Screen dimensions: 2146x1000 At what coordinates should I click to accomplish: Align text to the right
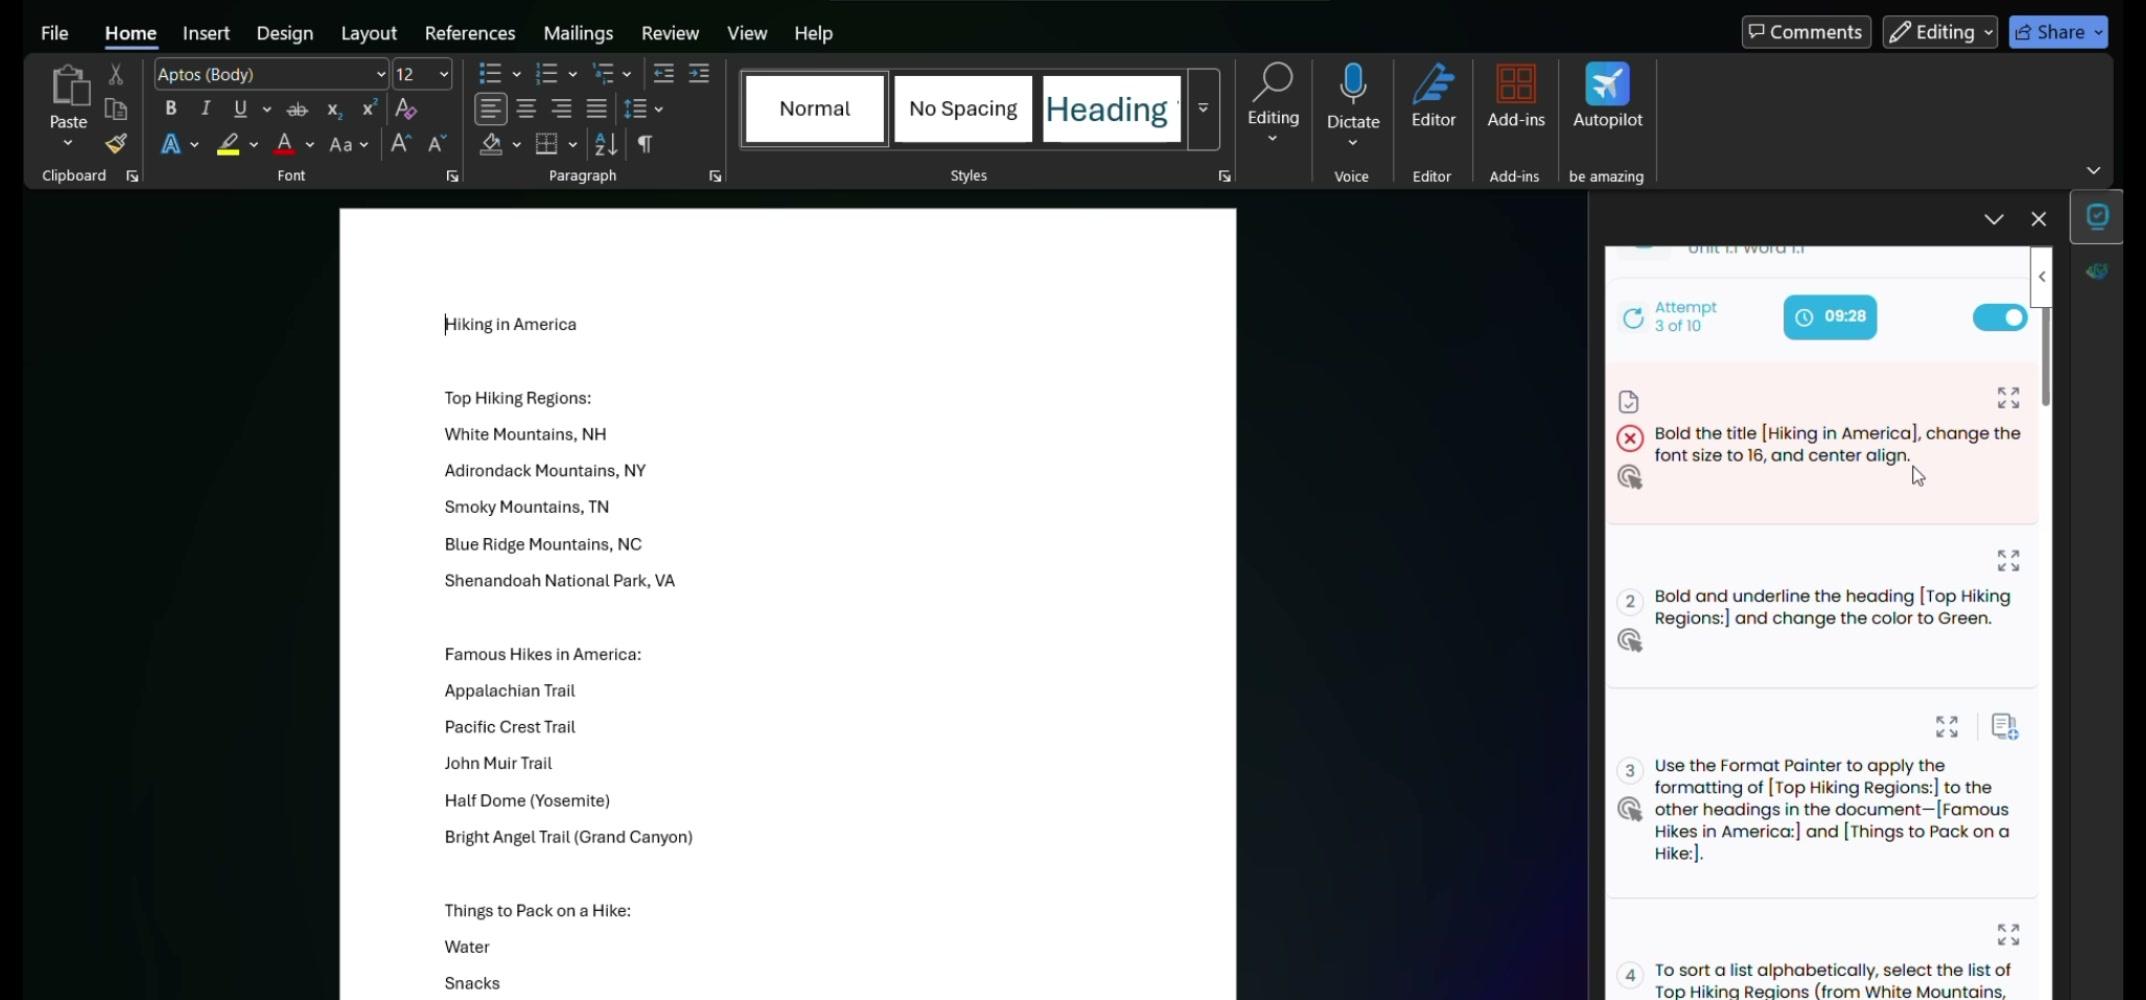point(562,108)
